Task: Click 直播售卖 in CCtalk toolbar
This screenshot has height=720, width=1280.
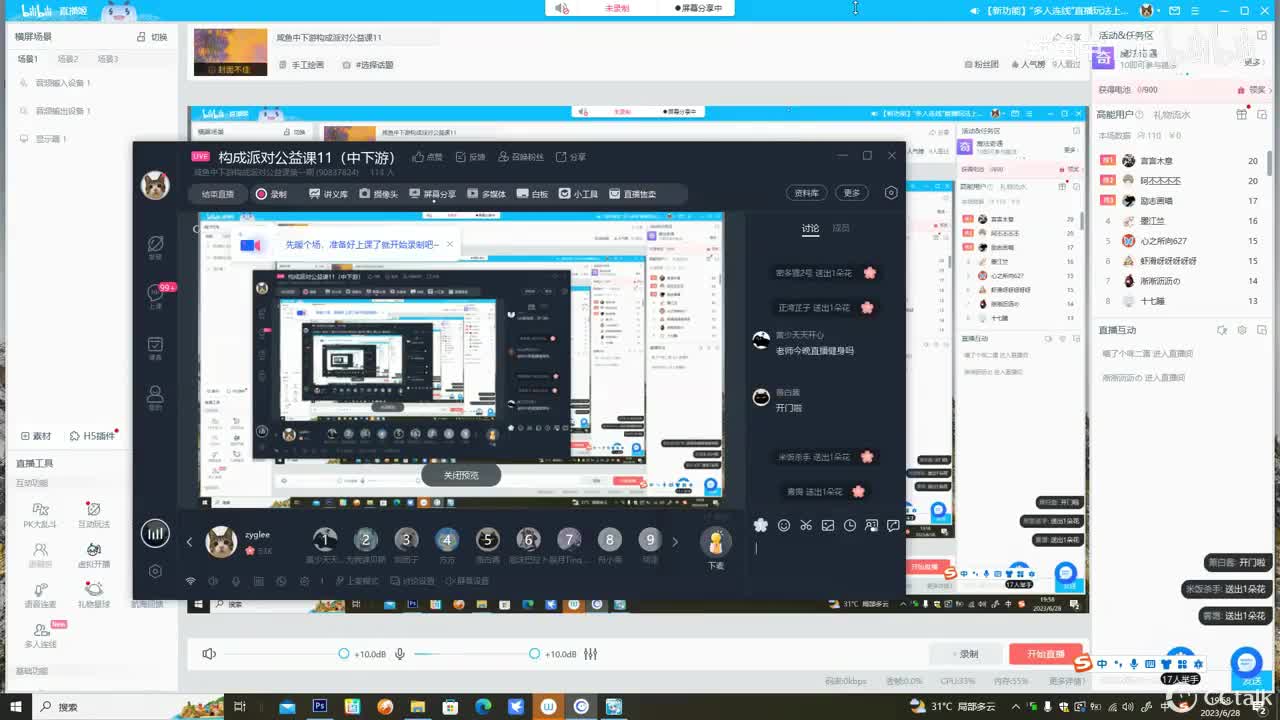Action: coord(633,194)
